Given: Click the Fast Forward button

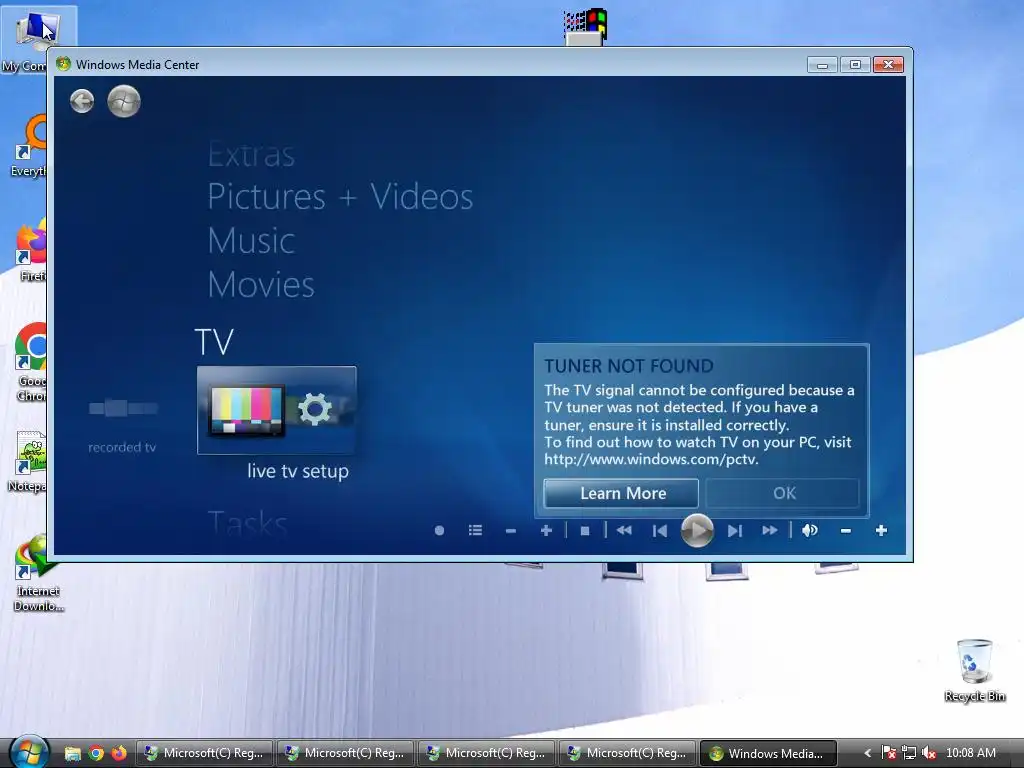Looking at the screenshot, I should point(770,530).
